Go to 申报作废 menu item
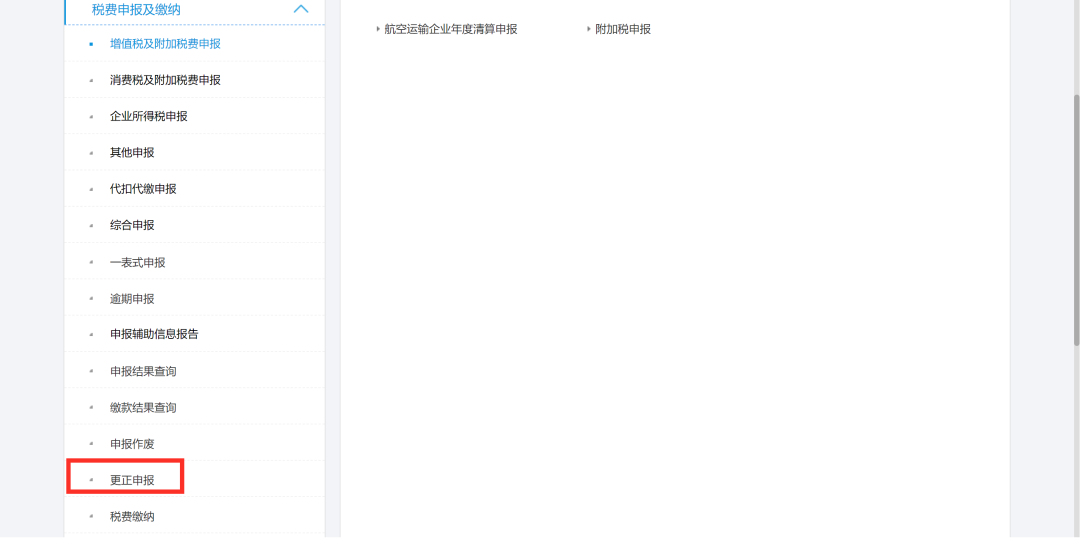 click(x=132, y=444)
